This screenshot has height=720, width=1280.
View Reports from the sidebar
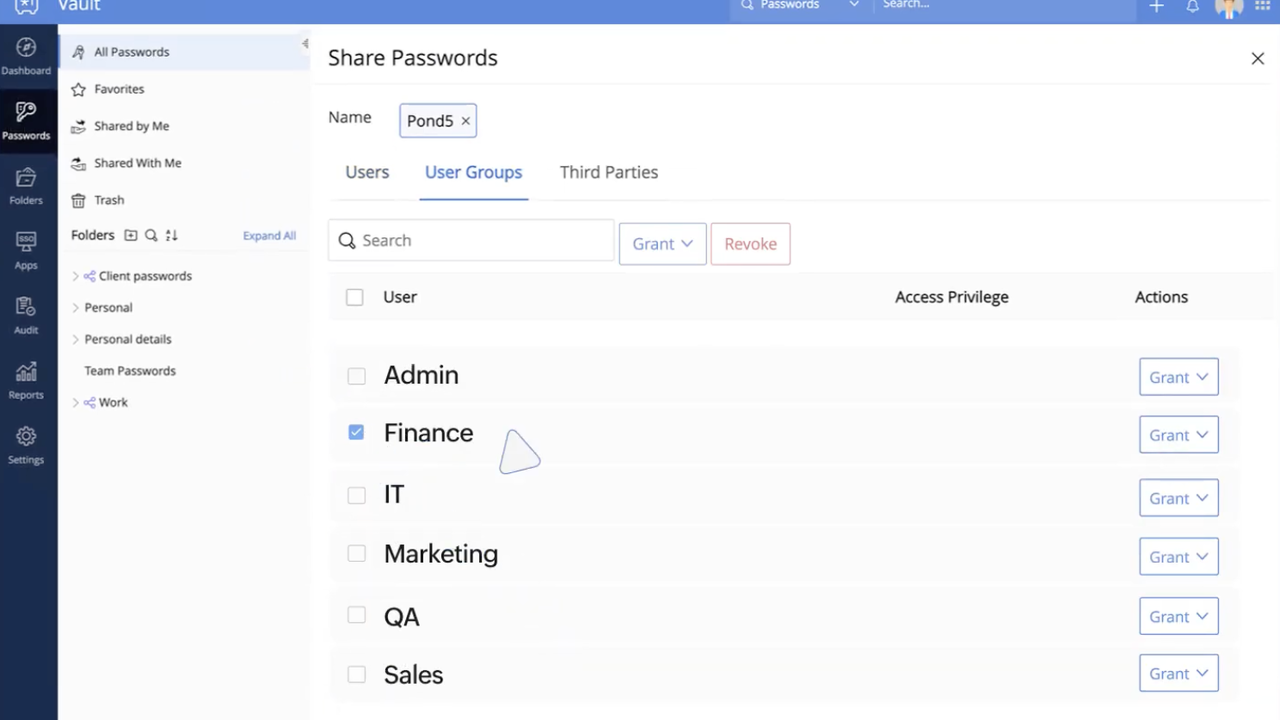[25, 380]
